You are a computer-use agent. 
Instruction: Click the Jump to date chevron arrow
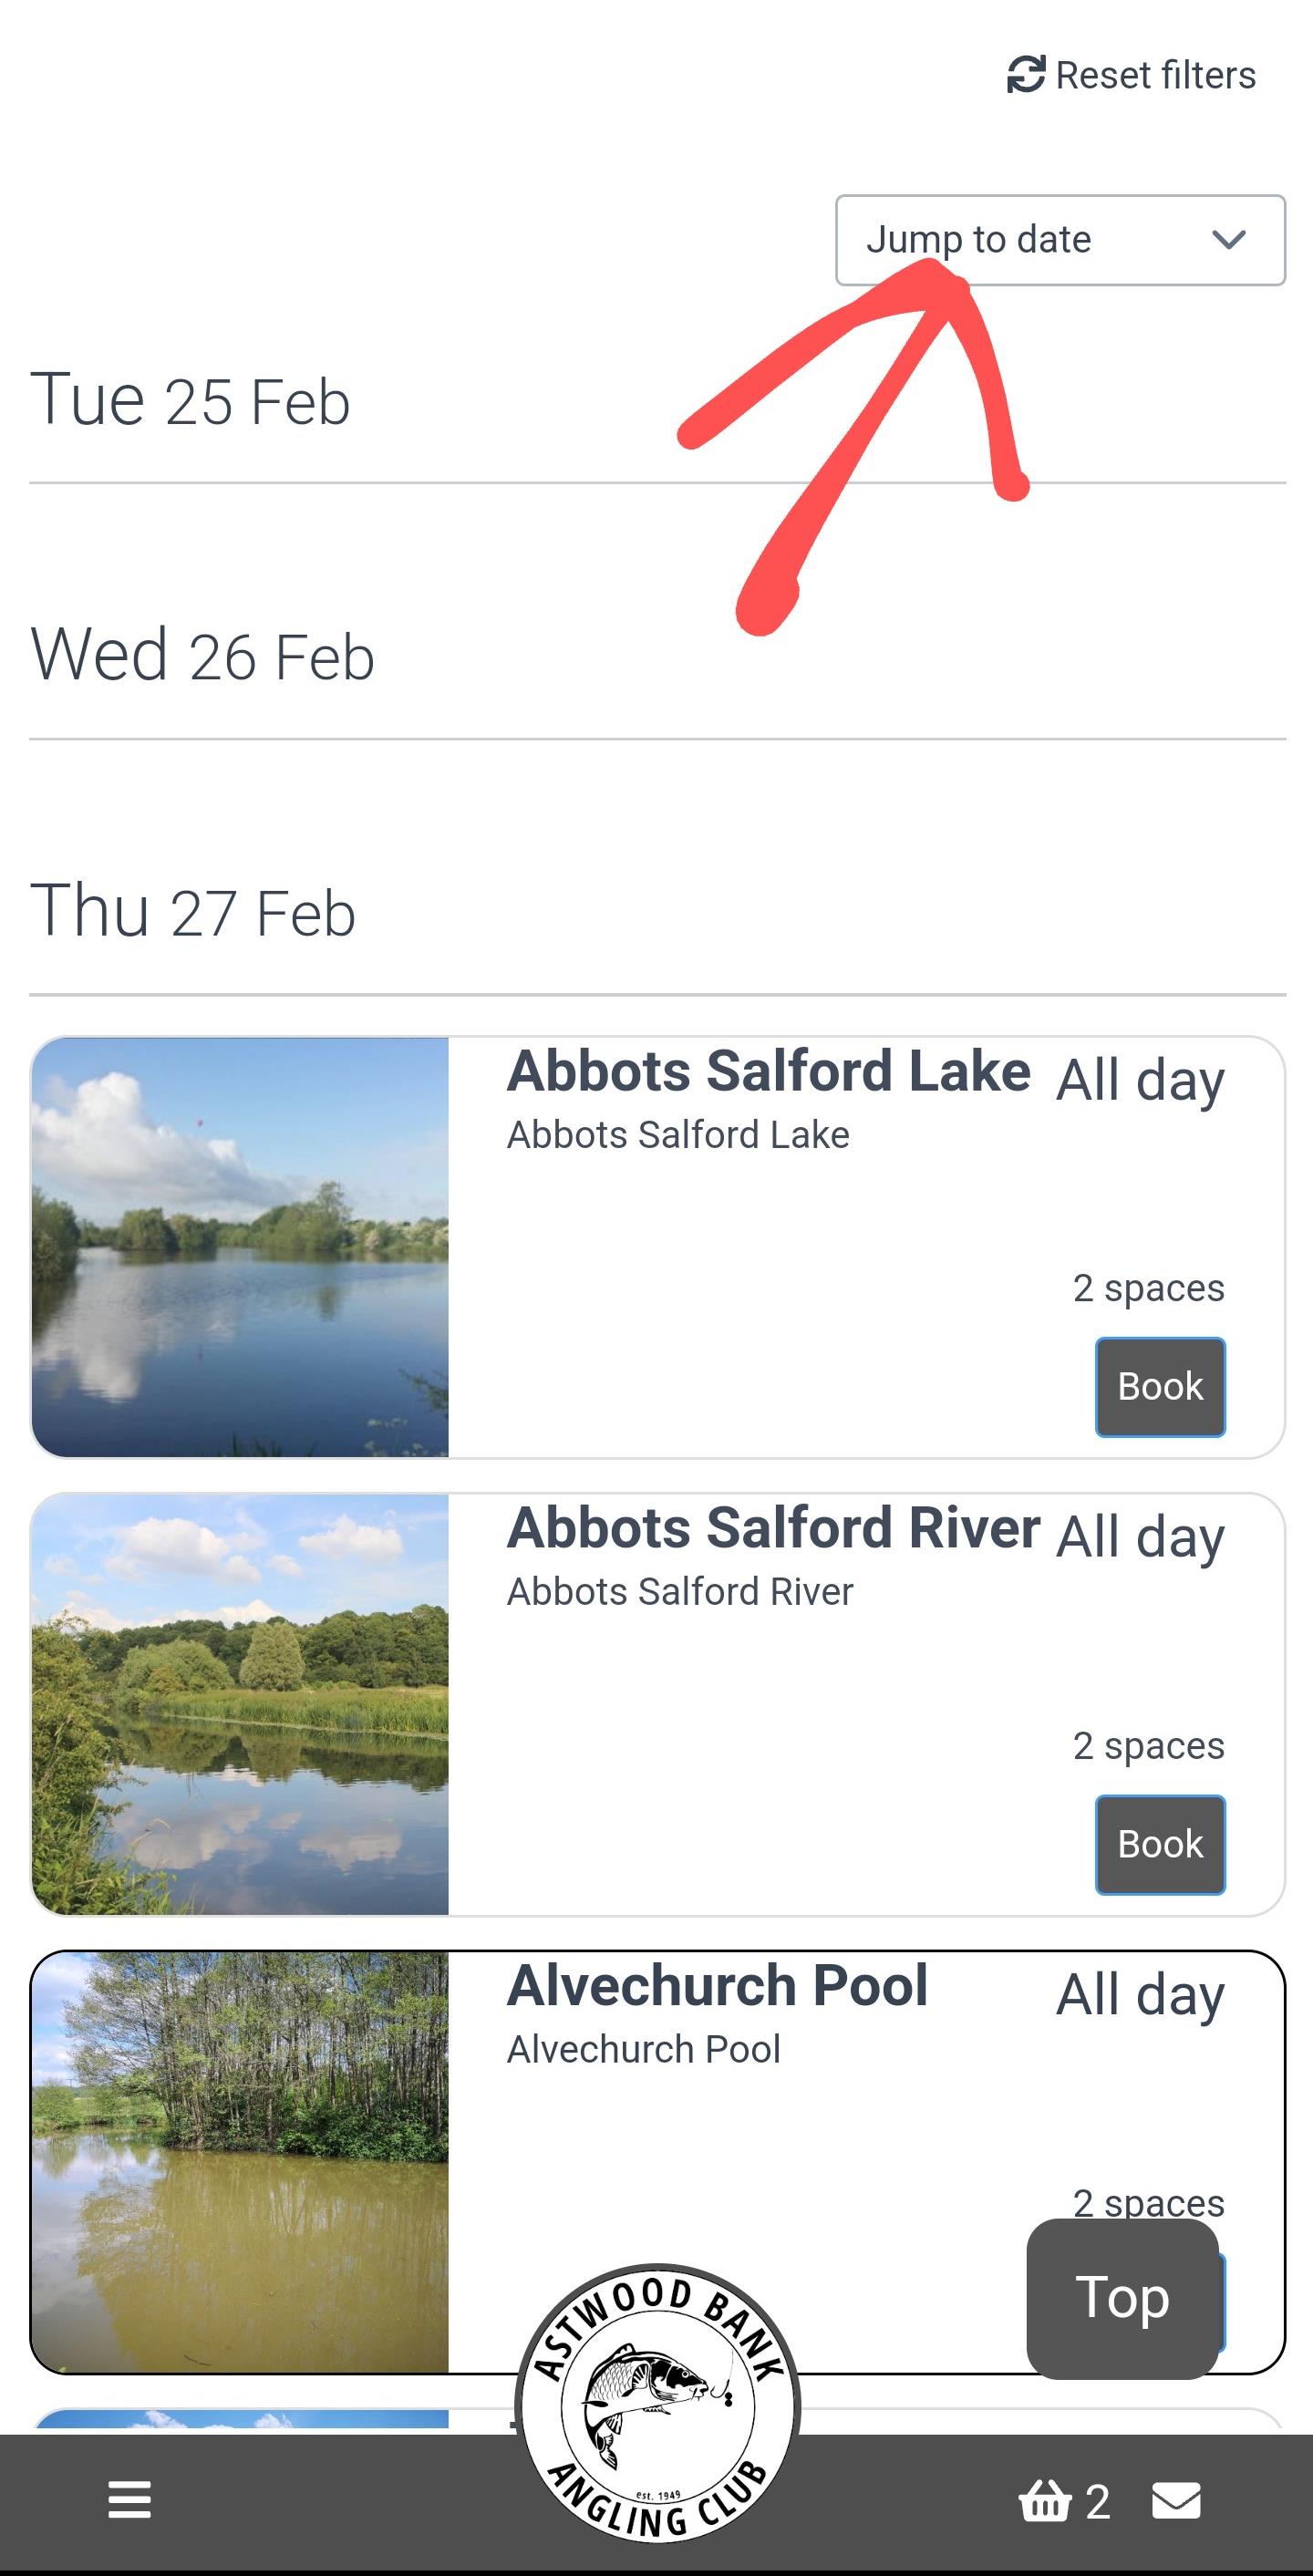pos(1228,240)
